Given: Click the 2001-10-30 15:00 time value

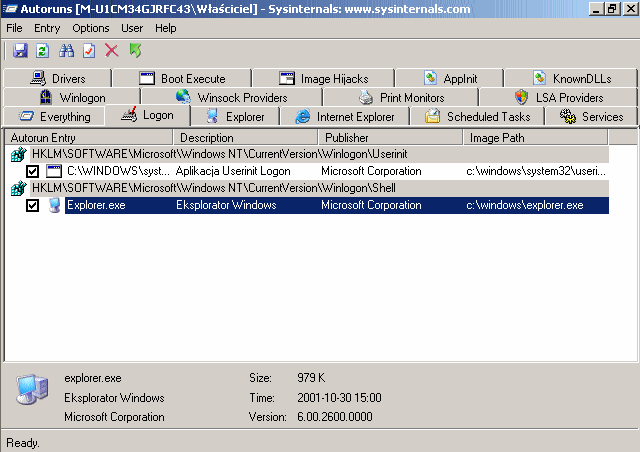Looking at the screenshot, I should point(339,398).
